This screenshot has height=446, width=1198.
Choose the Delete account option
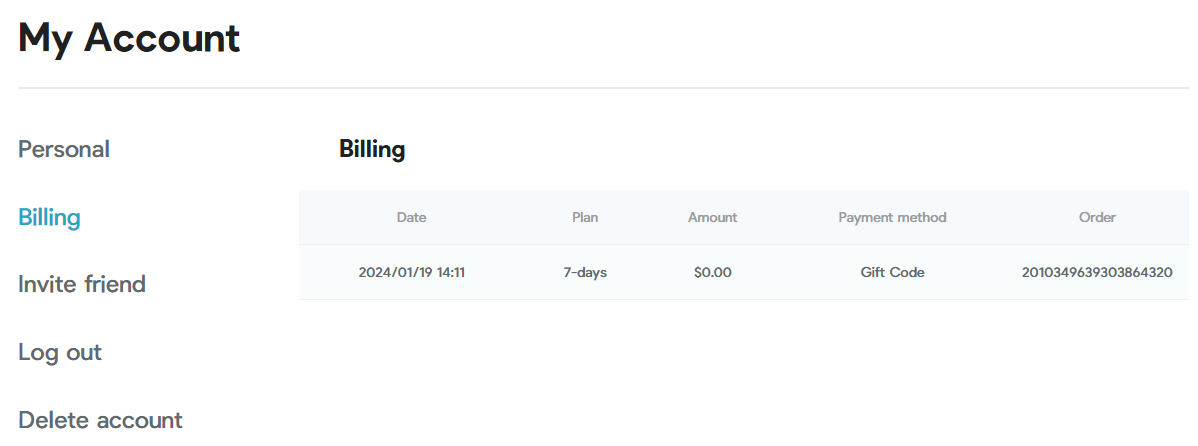point(100,420)
